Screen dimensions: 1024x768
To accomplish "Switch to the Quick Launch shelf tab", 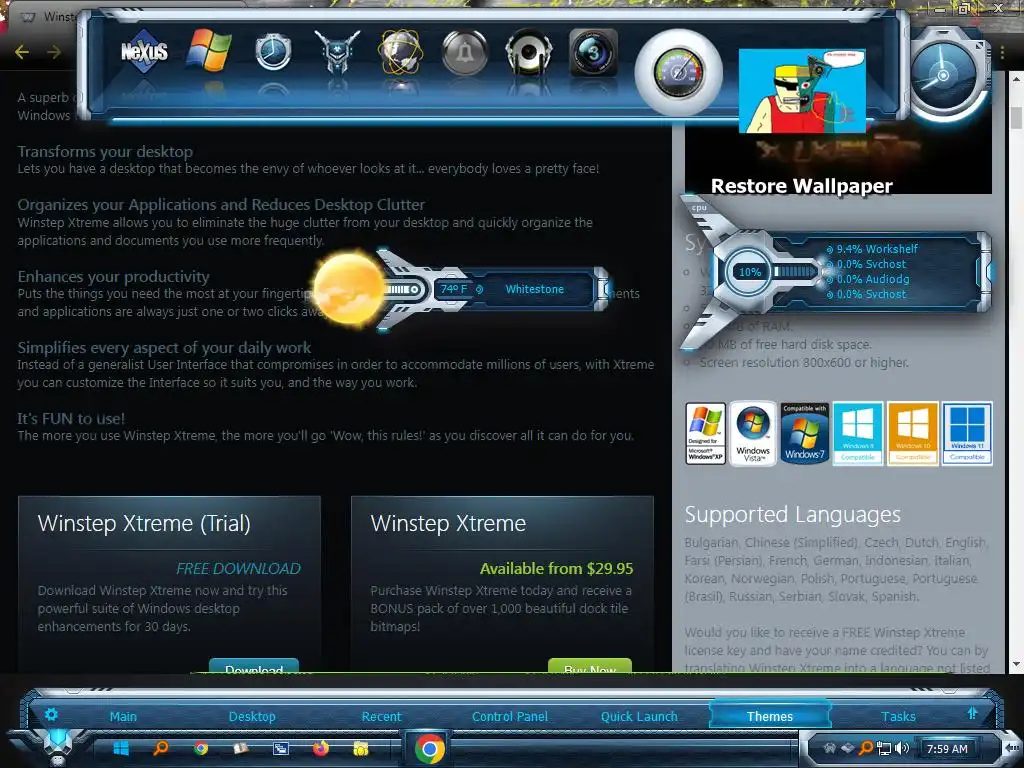I will 639,716.
